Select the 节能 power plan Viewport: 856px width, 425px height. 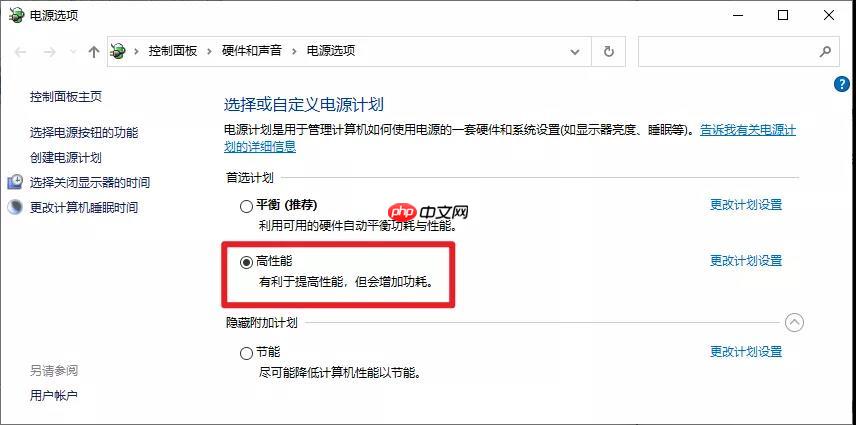point(246,353)
